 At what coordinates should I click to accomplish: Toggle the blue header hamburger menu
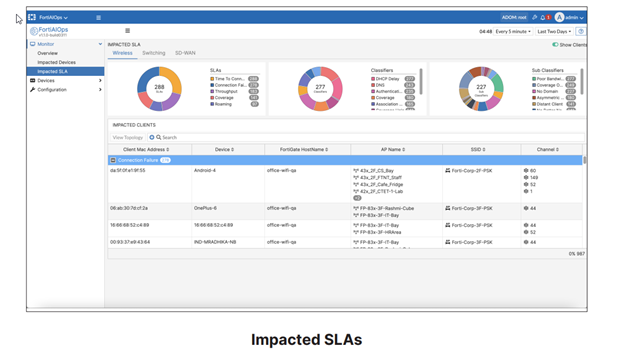coord(98,18)
